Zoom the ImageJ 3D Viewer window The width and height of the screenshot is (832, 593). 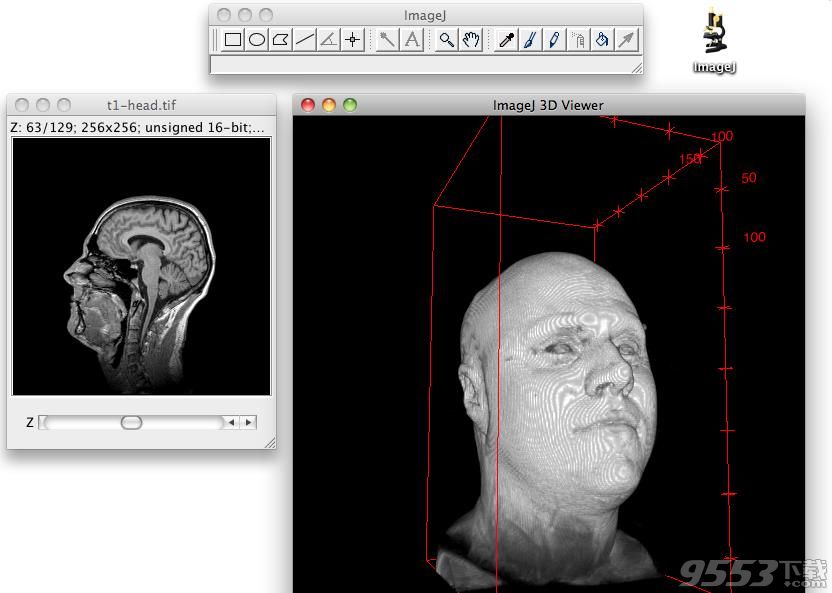350,105
